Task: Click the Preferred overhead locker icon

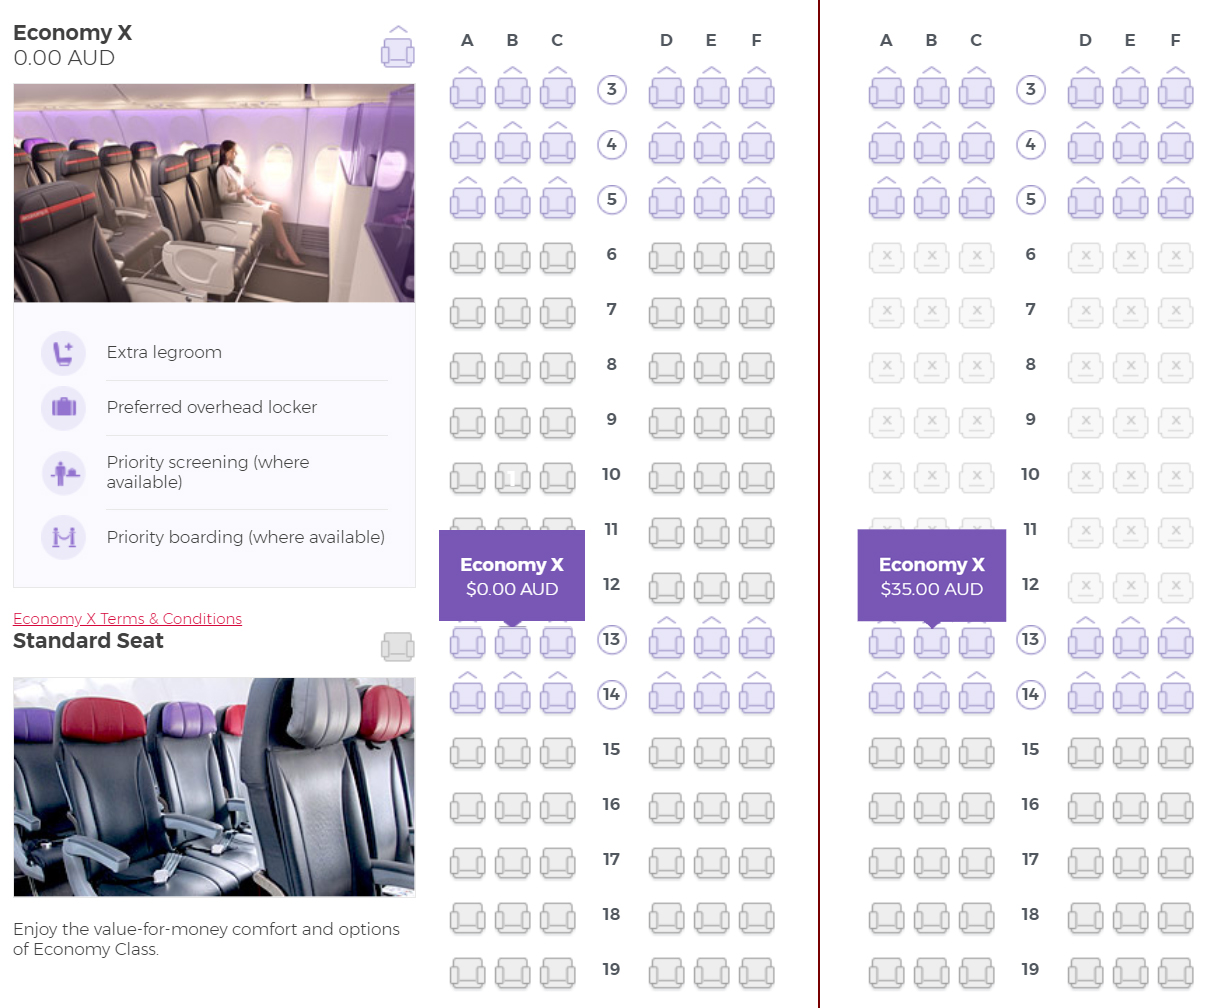Action: (64, 407)
